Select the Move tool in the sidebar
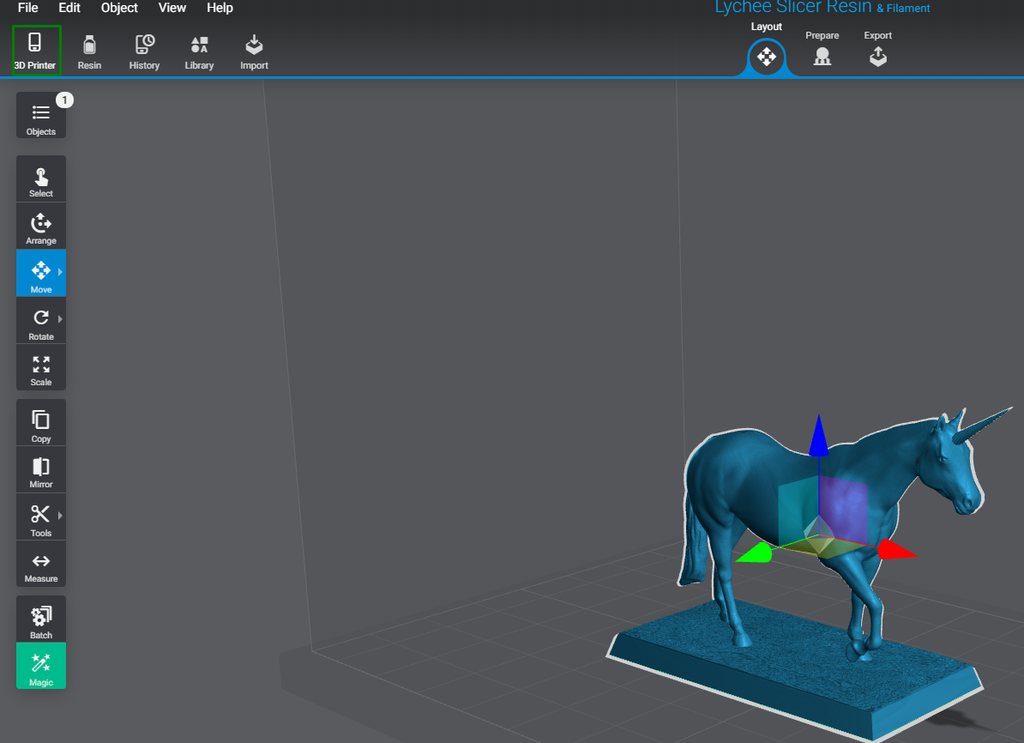This screenshot has width=1024, height=743. click(40, 272)
